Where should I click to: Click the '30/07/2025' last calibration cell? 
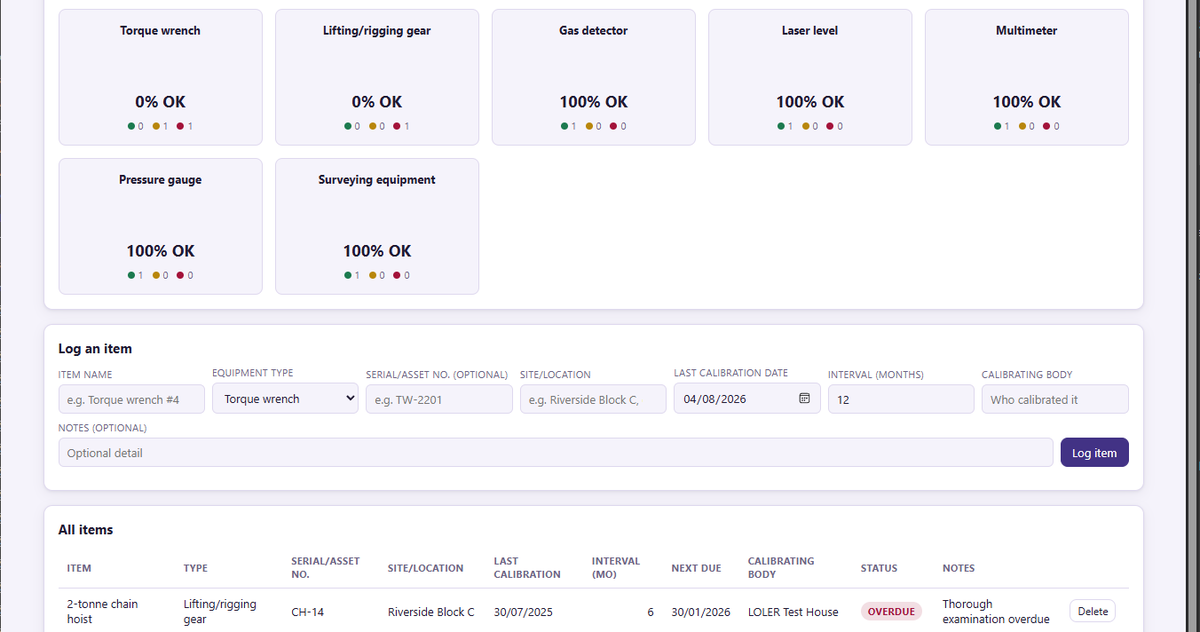coord(523,612)
